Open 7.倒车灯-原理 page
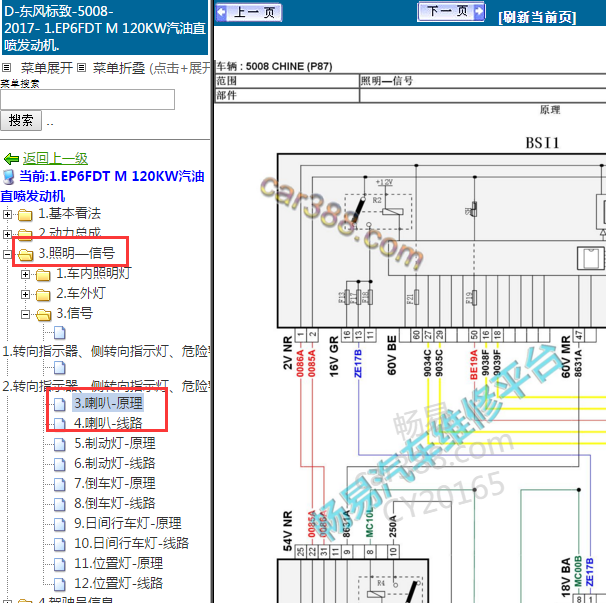 point(115,484)
